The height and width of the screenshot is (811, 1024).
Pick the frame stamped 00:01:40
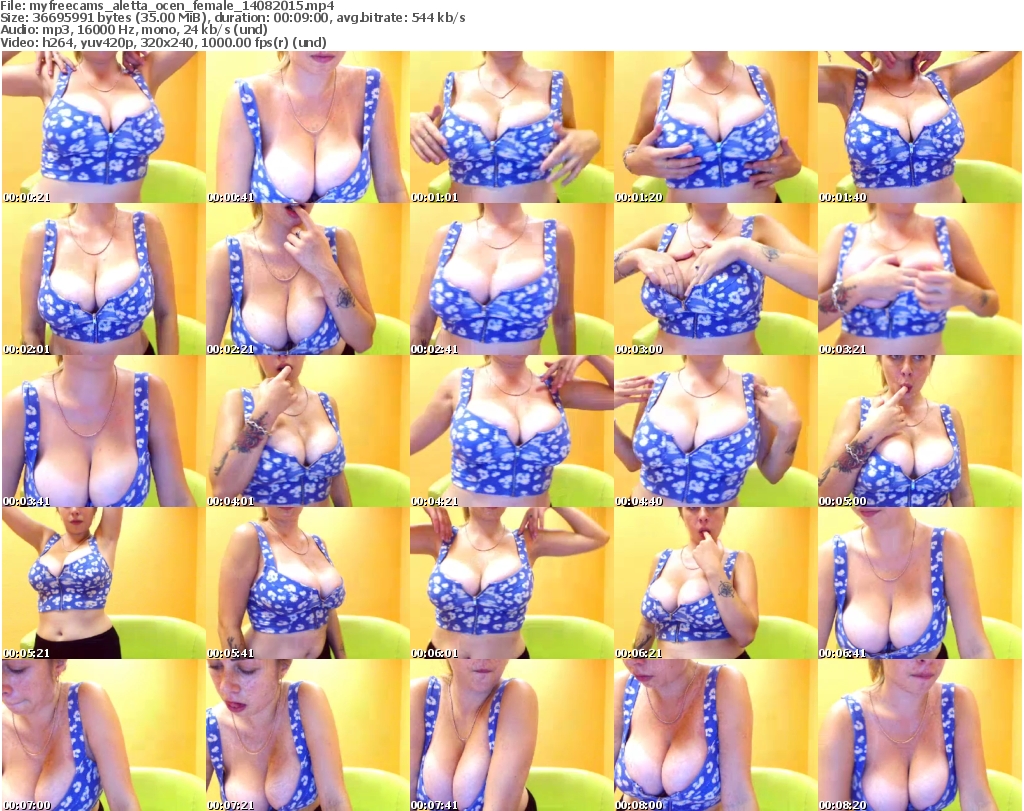920,127
